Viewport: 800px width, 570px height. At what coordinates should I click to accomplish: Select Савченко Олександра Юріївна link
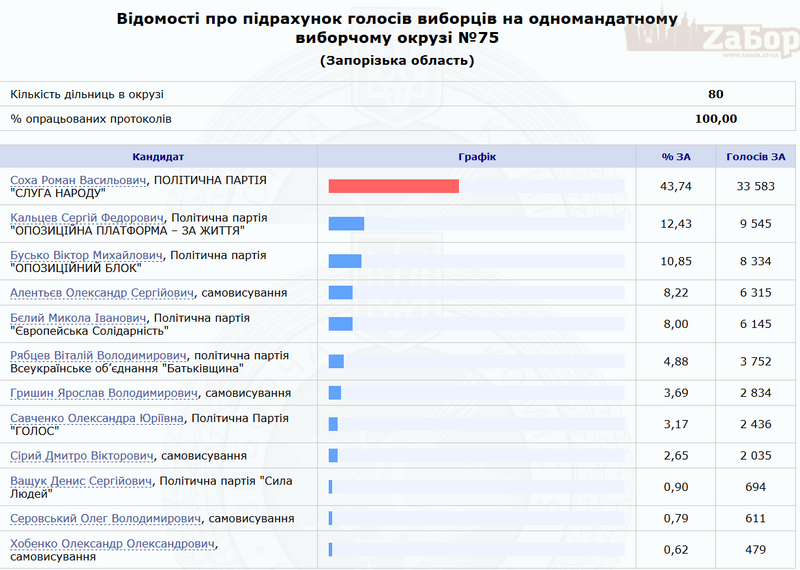[97, 418]
